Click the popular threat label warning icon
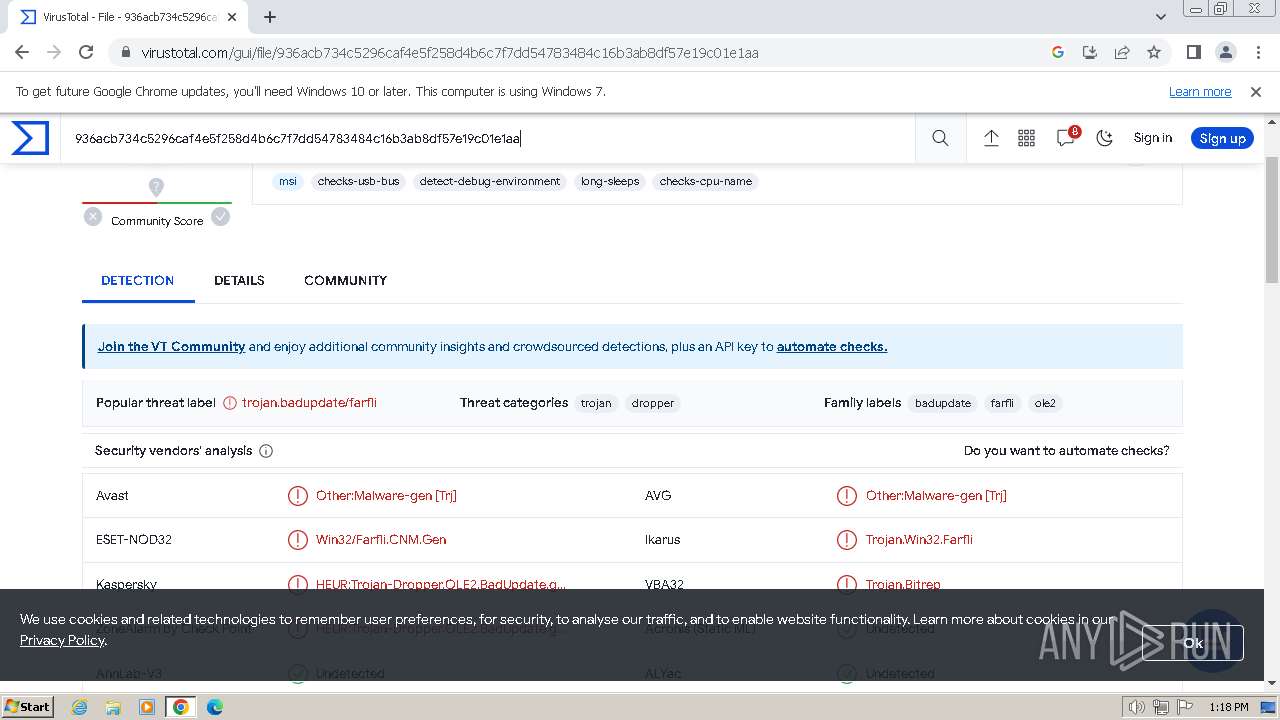 pos(230,403)
